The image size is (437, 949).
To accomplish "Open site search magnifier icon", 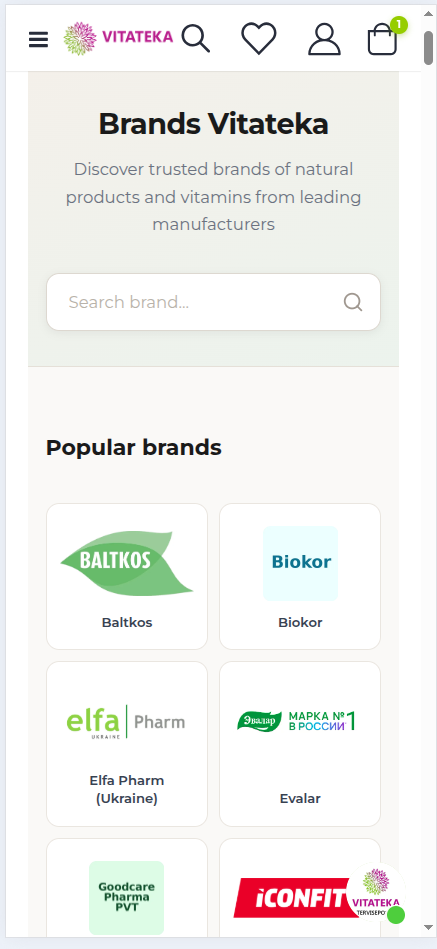I will (196, 39).
